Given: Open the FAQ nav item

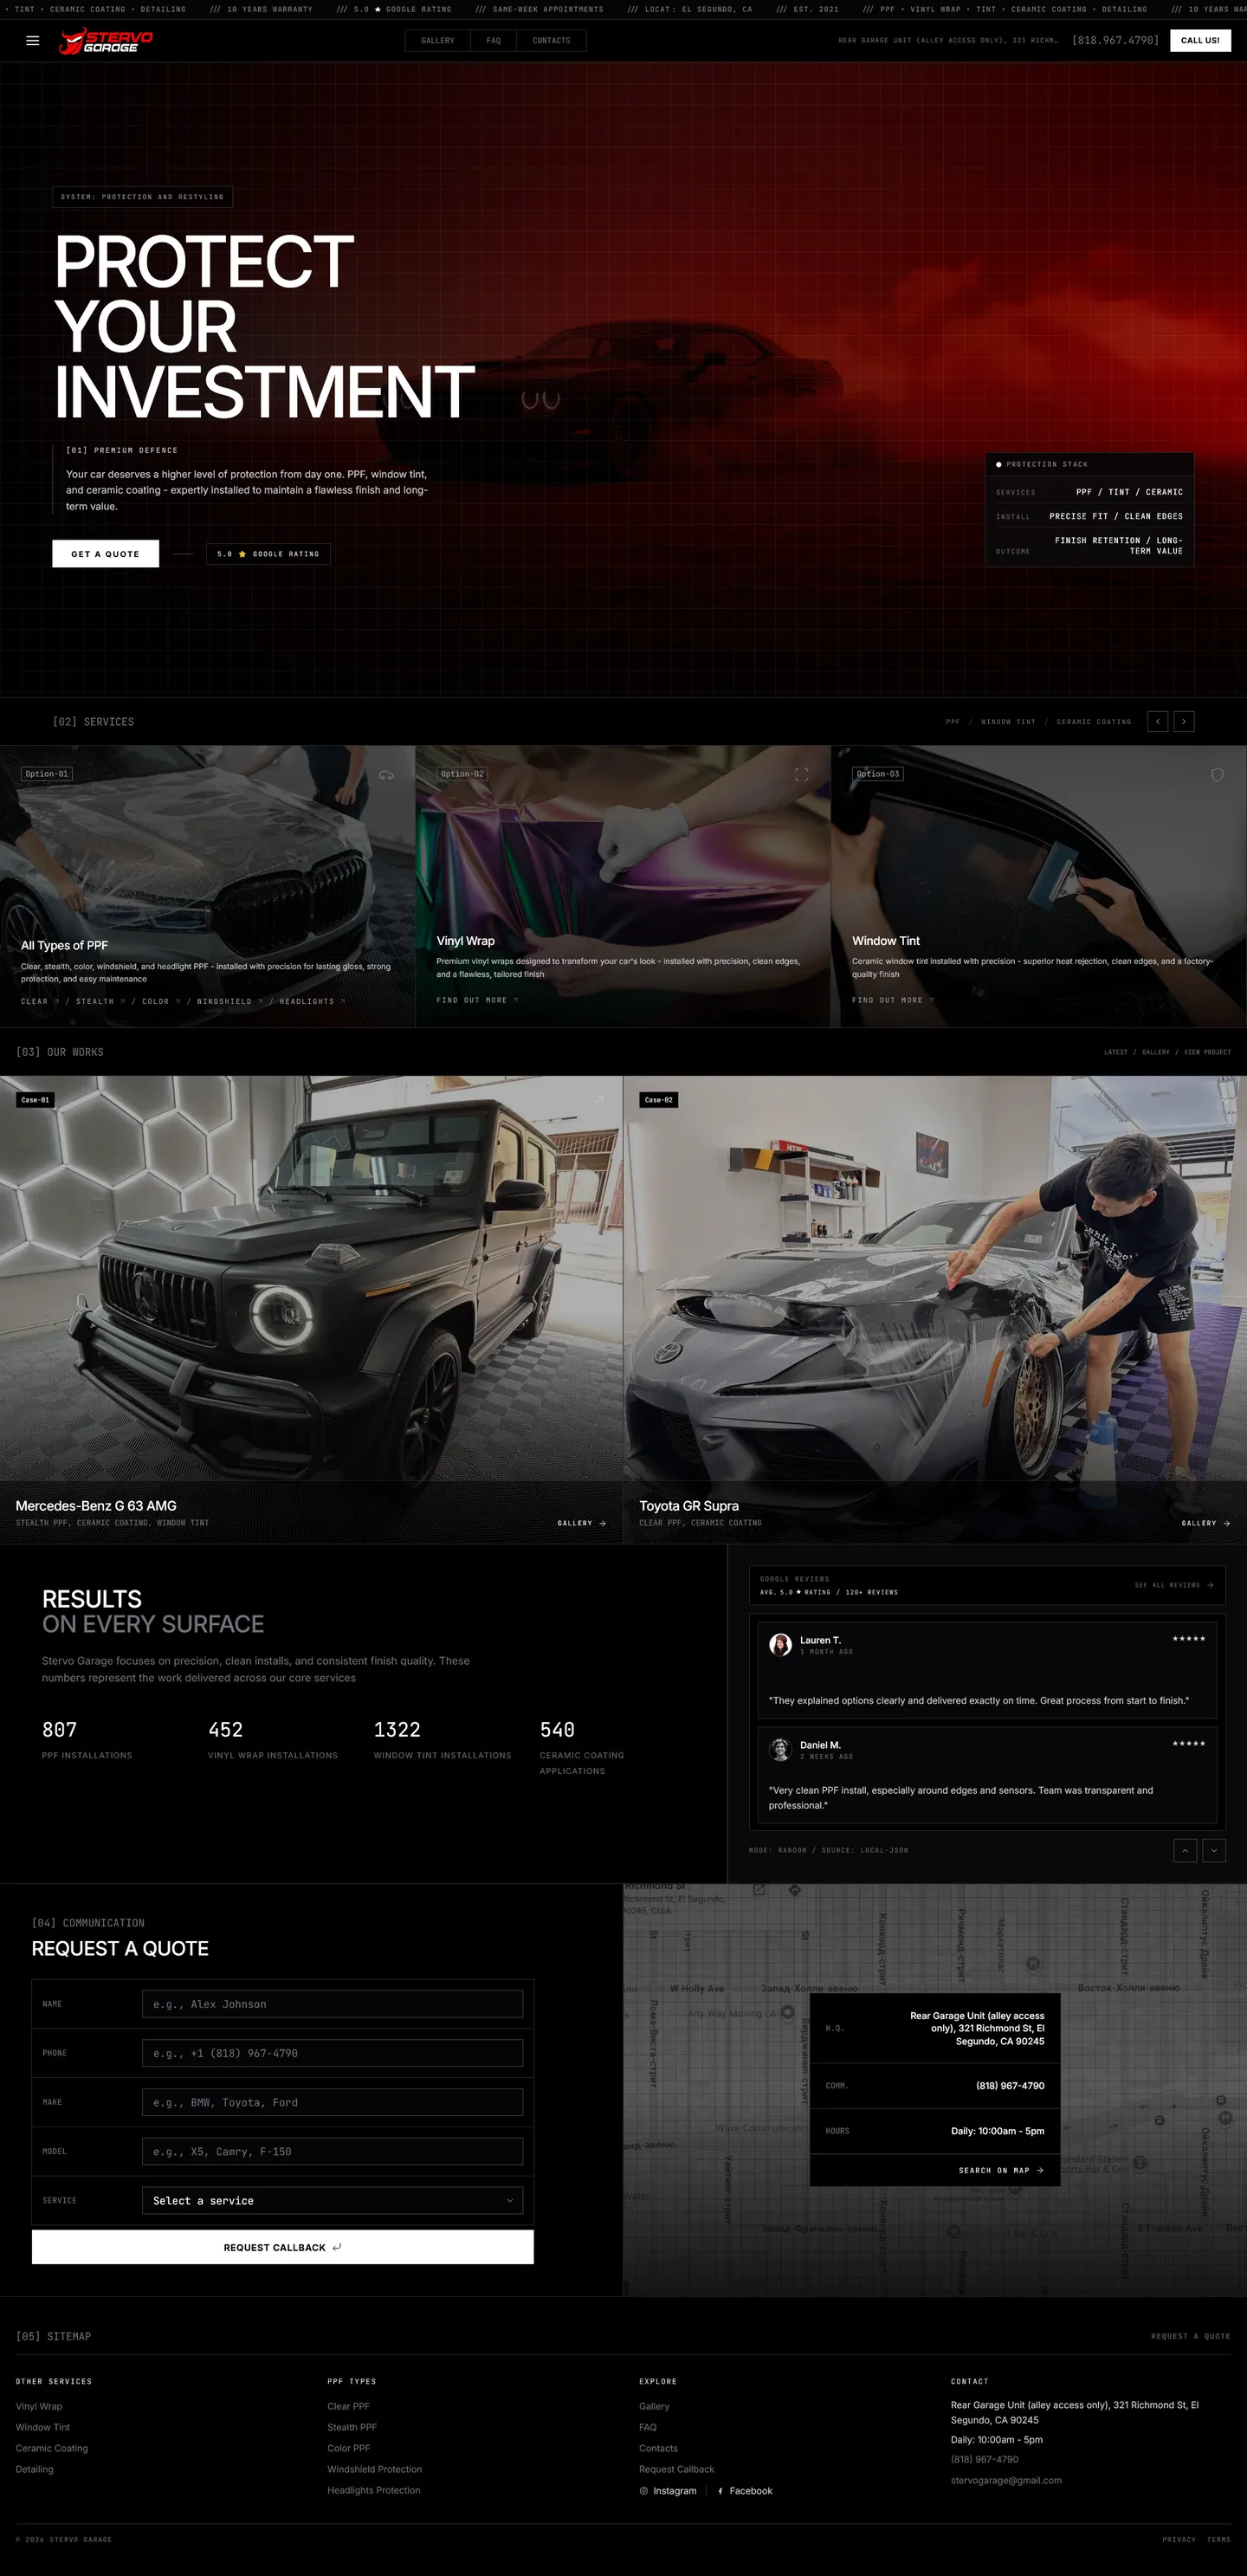Looking at the screenshot, I should (x=493, y=41).
